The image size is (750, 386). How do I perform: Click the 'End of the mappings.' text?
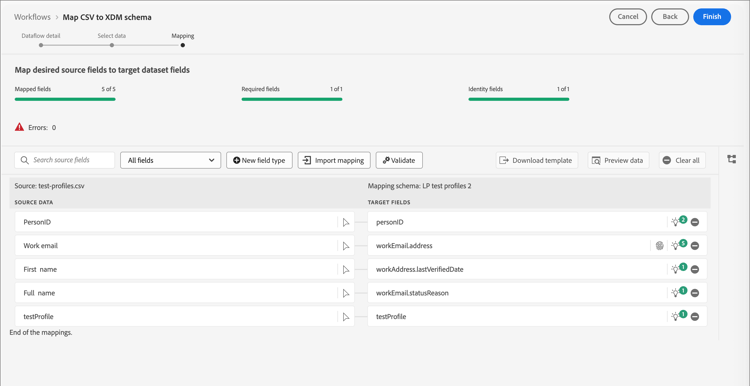coord(41,332)
